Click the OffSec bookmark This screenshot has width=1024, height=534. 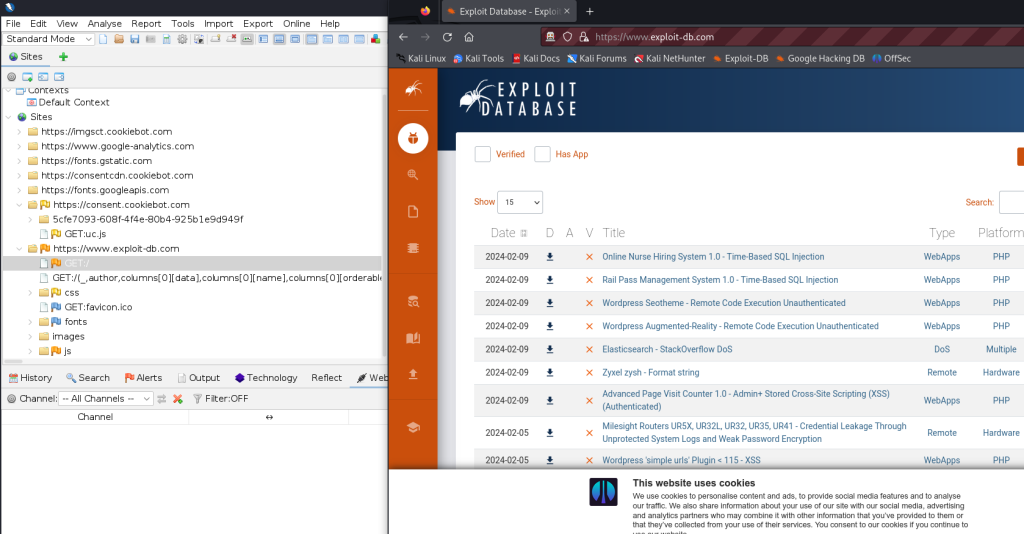click(x=891, y=58)
